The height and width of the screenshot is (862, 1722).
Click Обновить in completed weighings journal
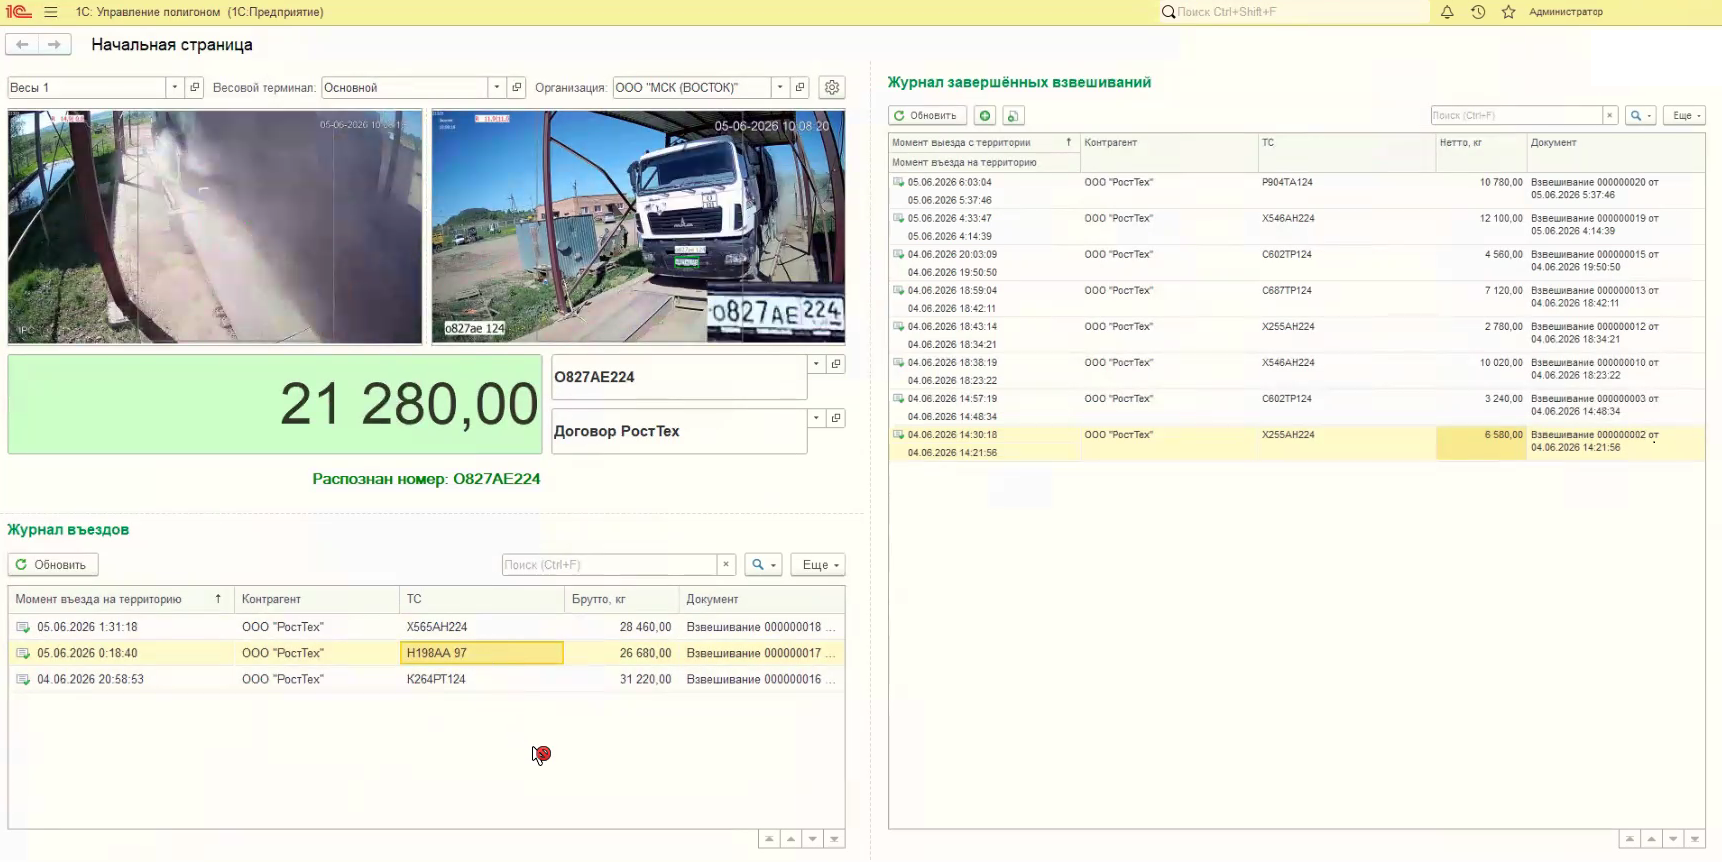point(927,116)
